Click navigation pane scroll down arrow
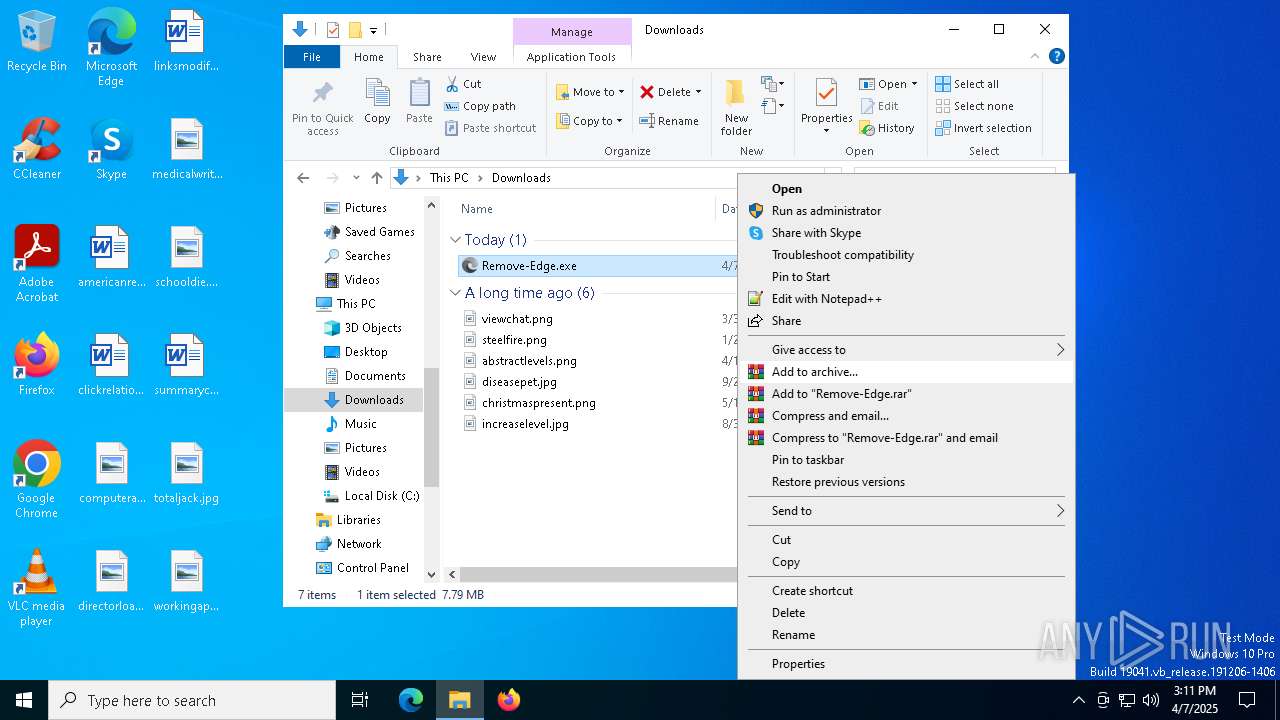1280x720 pixels. click(432, 575)
